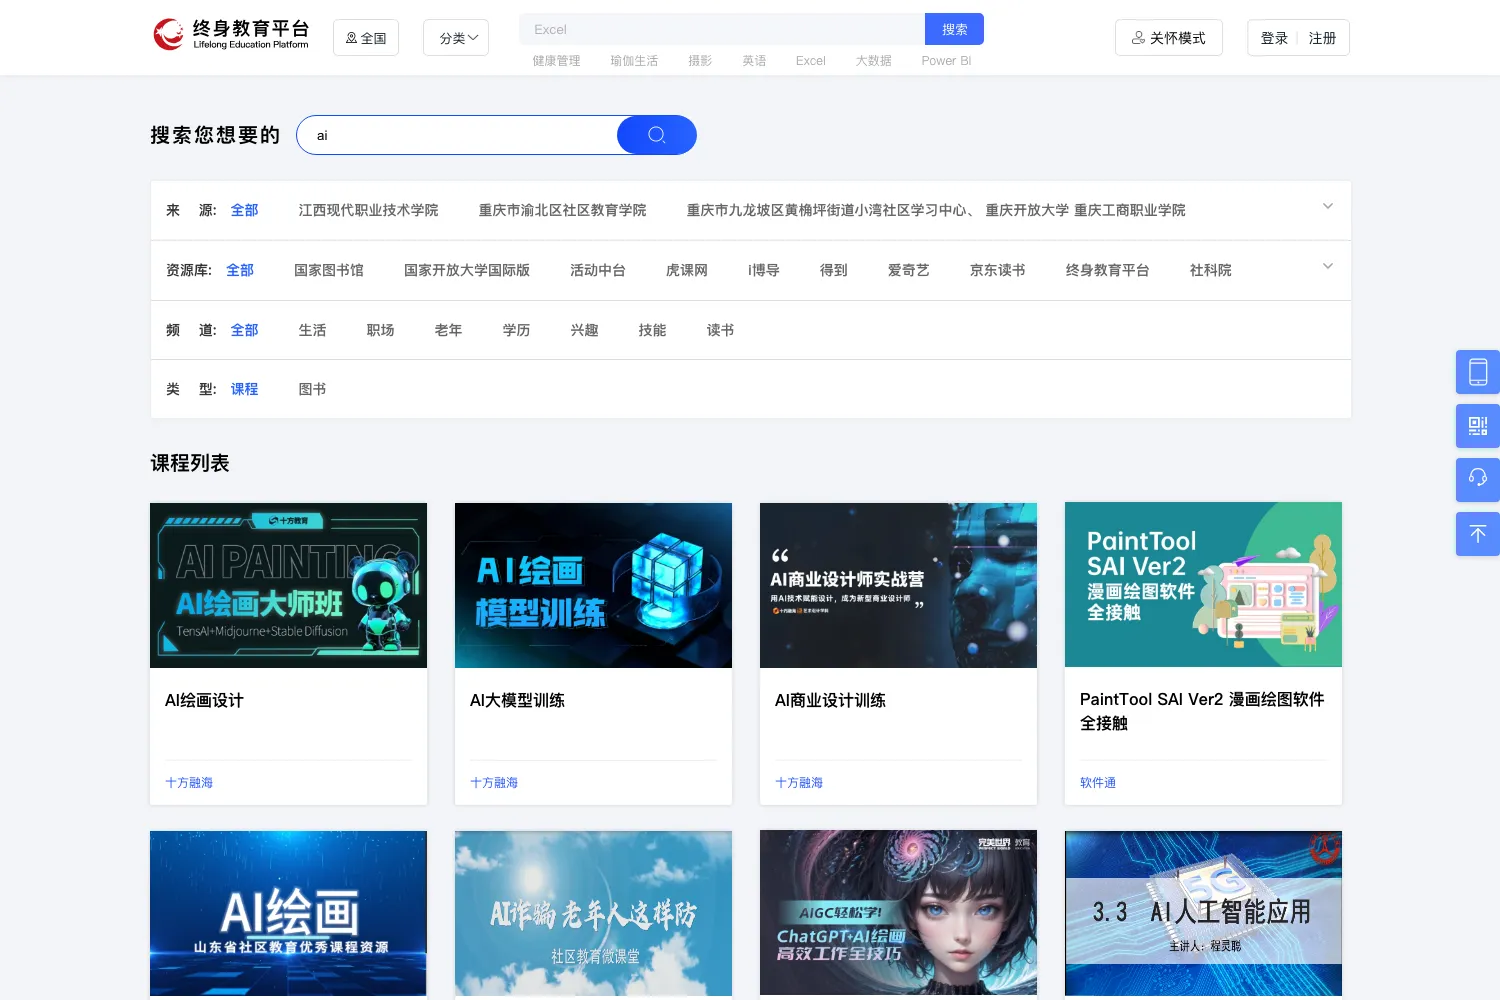
Task: Select hot keyword 健康管理
Action: point(556,61)
